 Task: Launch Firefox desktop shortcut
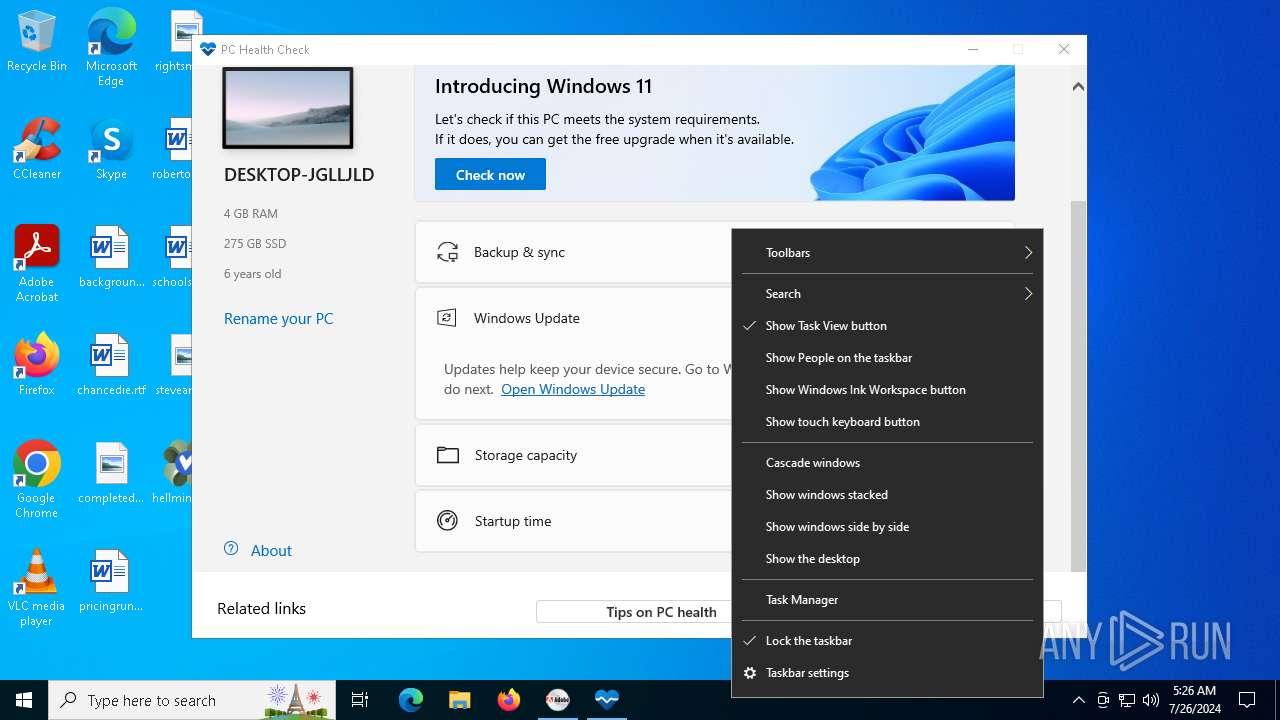(37, 365)
